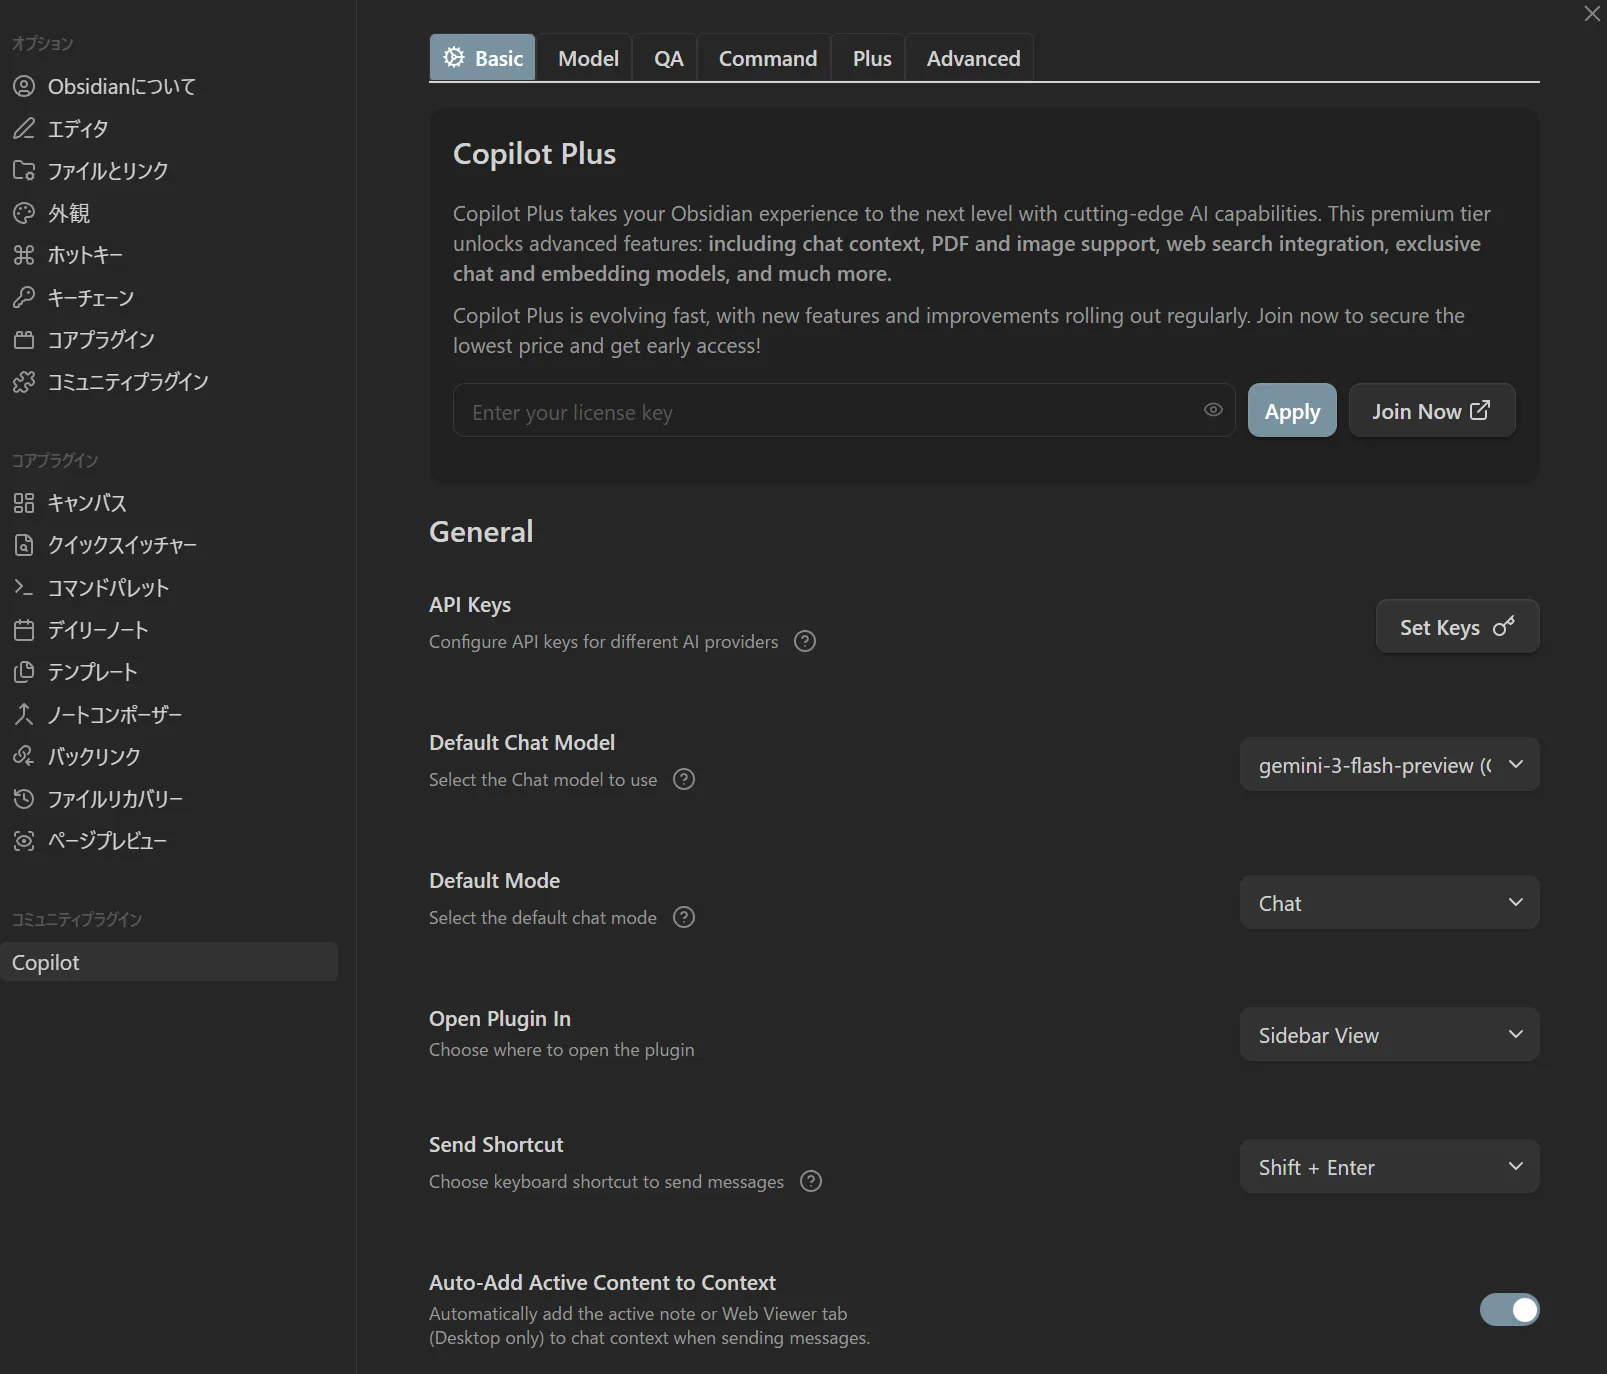
Task: Click help icon beside Send Shortcut description
Action: (811, 1181)
